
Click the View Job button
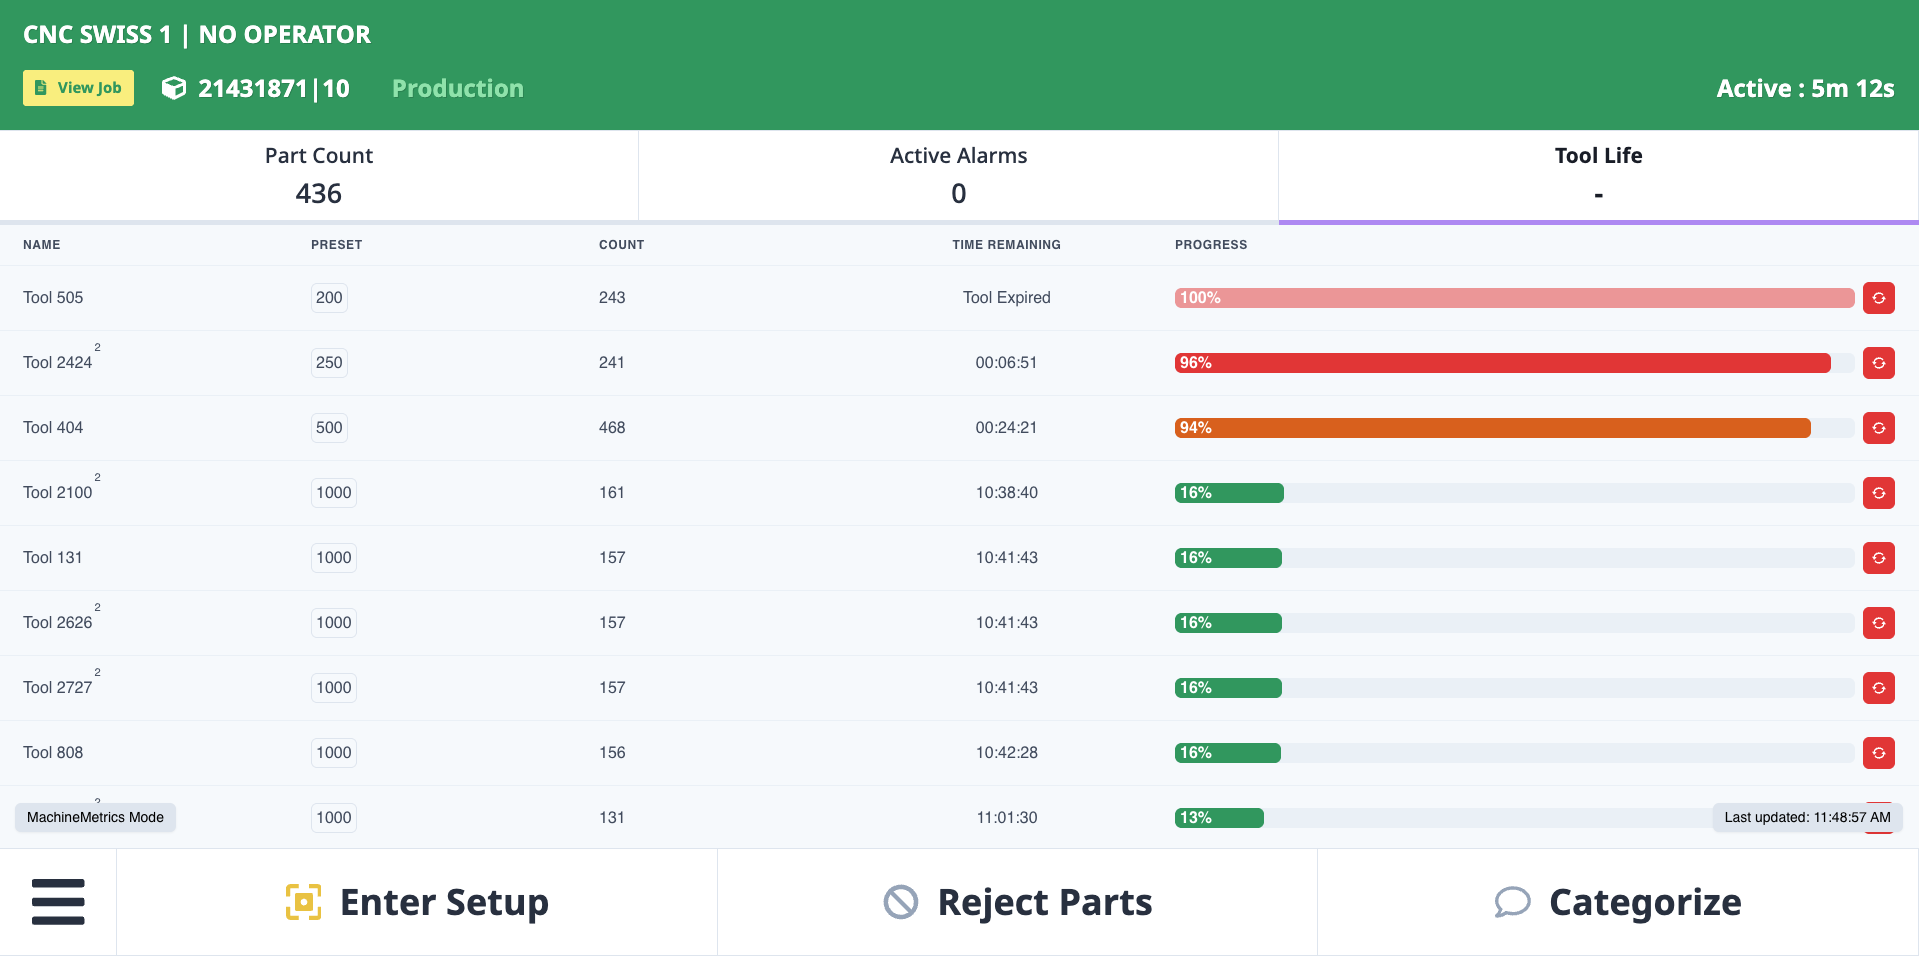click(78, 88)
